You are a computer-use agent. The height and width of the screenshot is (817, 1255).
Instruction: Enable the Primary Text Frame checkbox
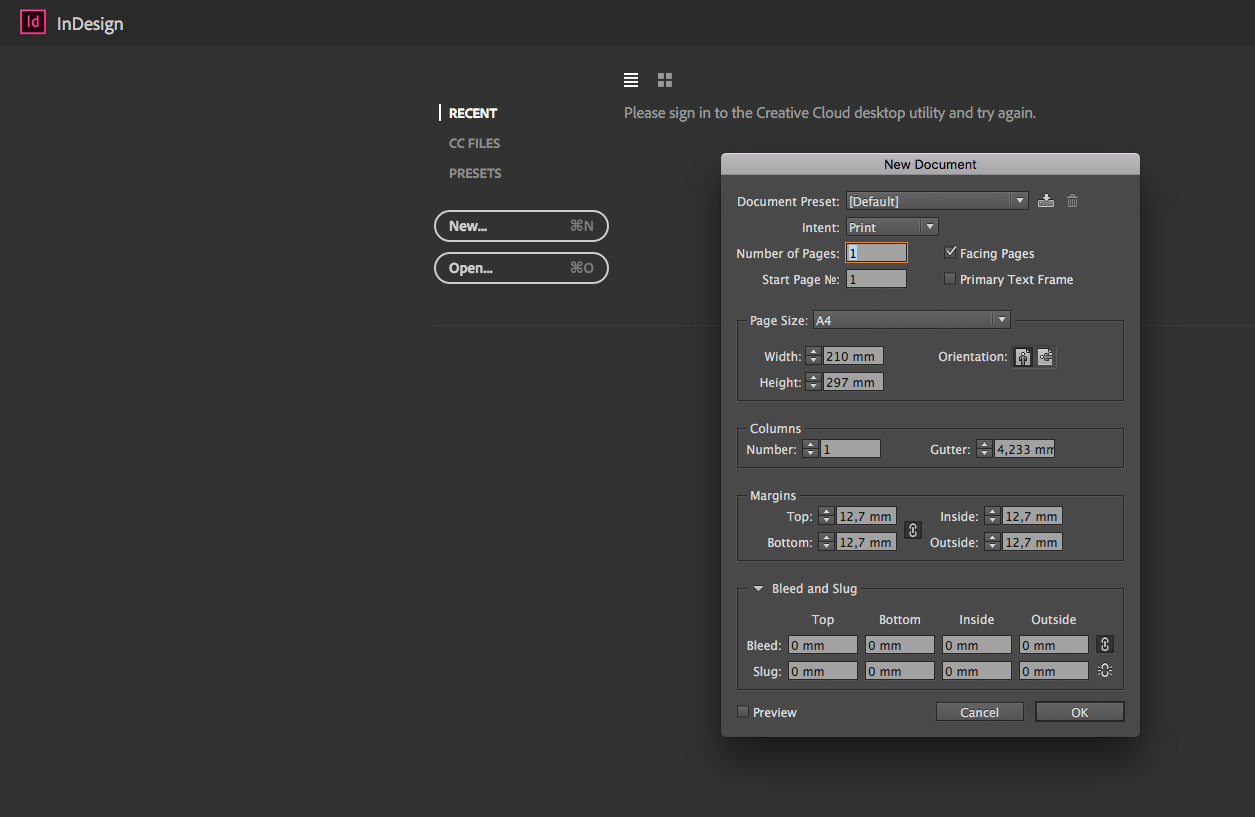950,279
